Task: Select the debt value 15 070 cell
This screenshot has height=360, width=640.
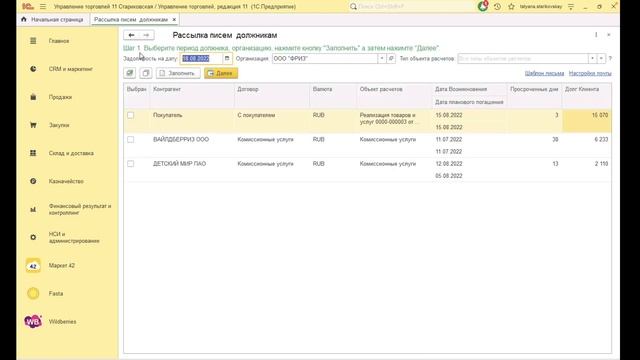Action: point(587,121)
